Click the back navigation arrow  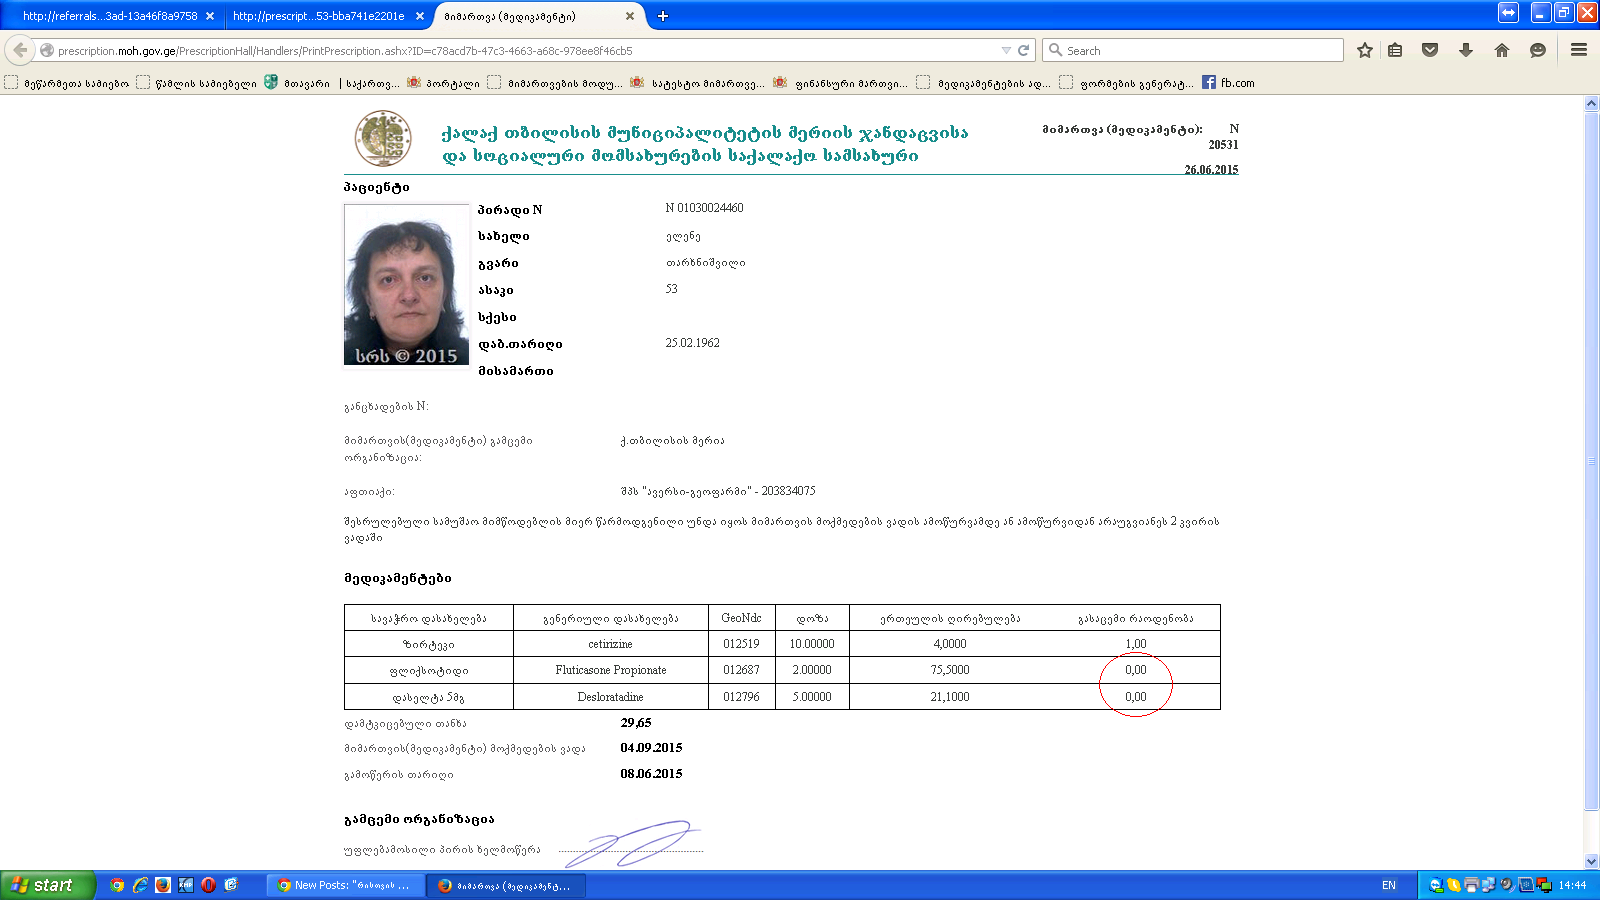20,50
